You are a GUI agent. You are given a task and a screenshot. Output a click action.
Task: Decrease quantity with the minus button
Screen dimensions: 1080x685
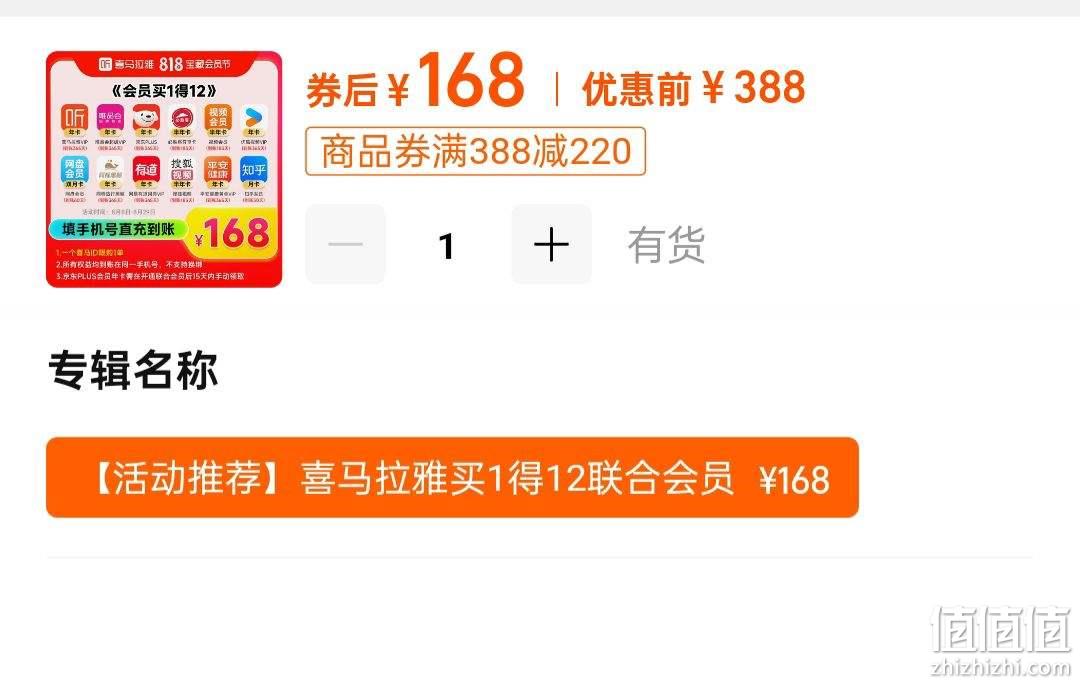click(x=345, y=244)
